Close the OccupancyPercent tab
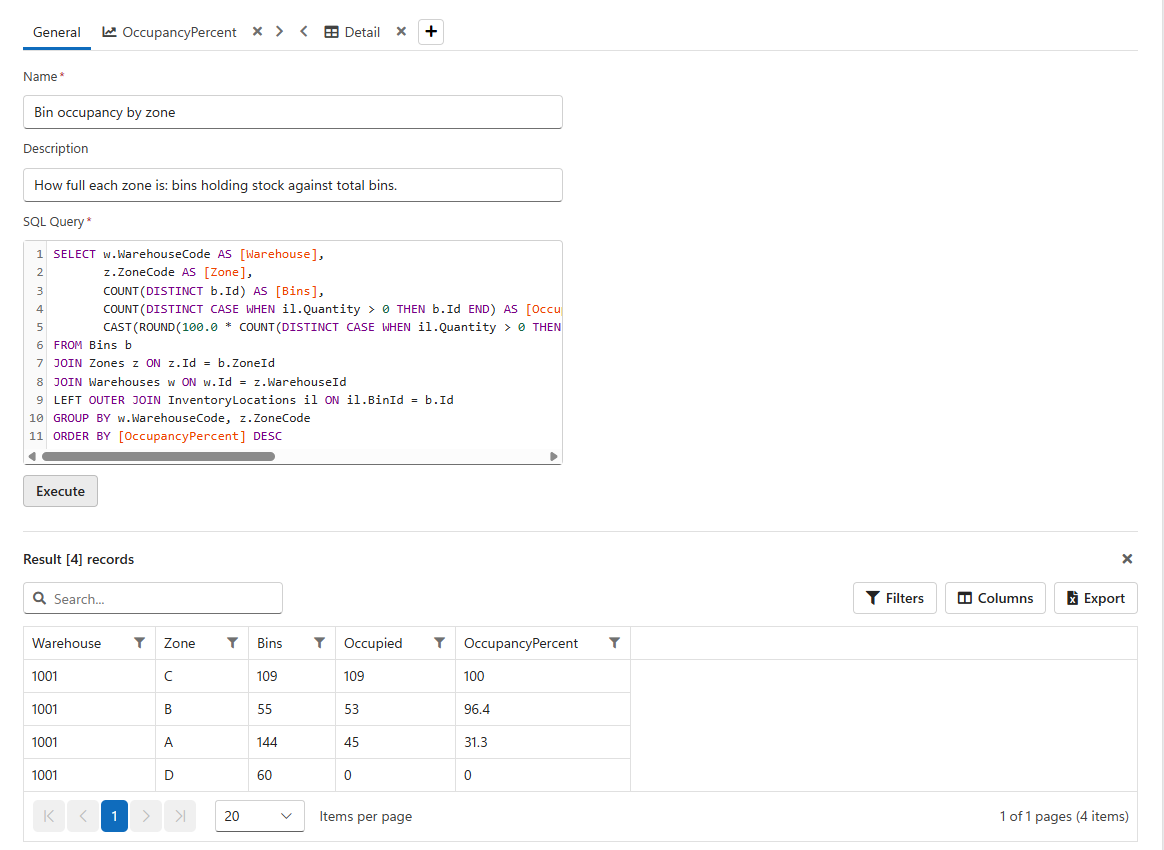 [x=257, y=31]
